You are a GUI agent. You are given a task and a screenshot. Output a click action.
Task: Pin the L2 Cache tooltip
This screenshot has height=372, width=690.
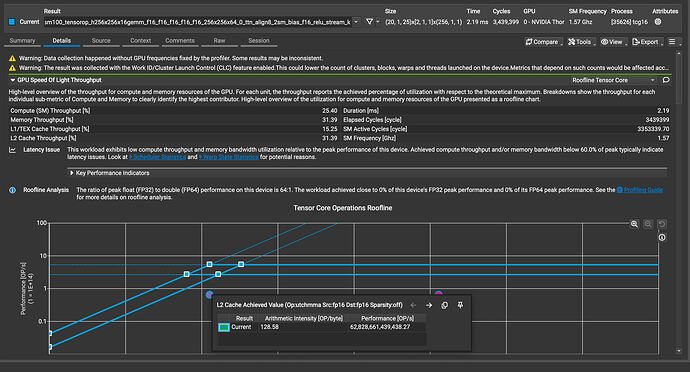click(460, 305)
